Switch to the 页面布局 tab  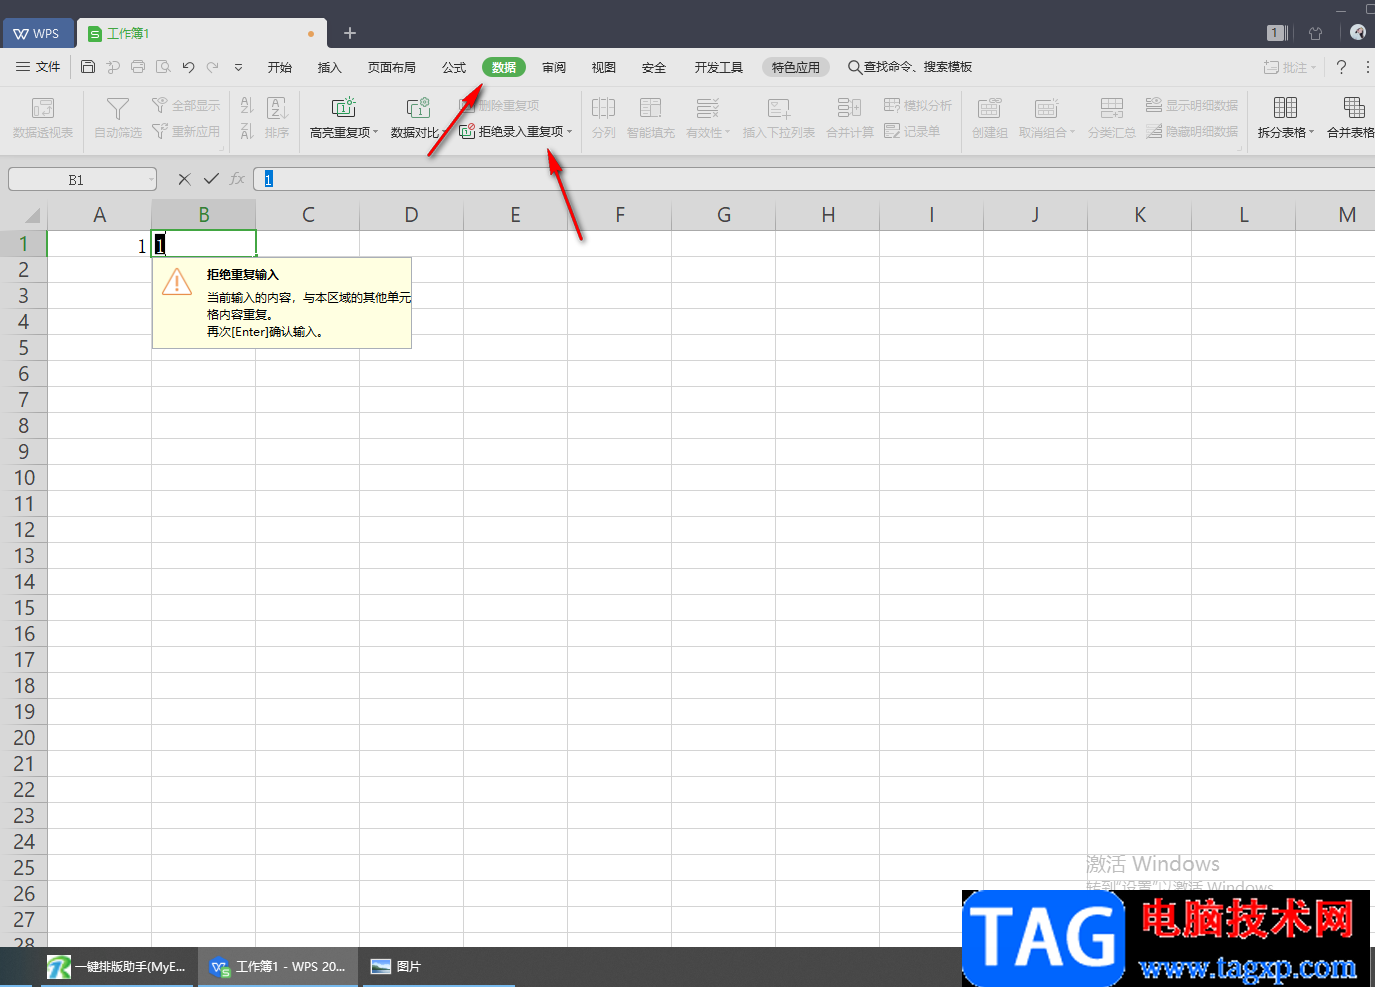(x=392, y=67)
